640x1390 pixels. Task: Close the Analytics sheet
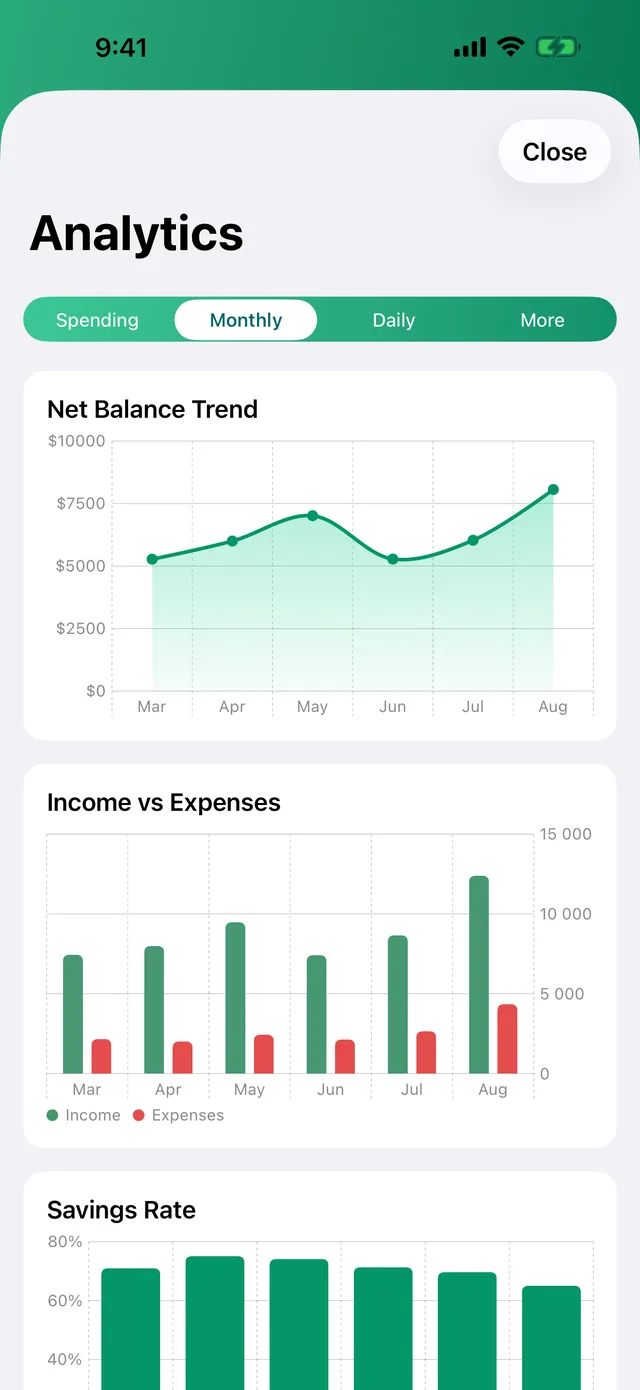pyautogui.click(x=555, y=152)
